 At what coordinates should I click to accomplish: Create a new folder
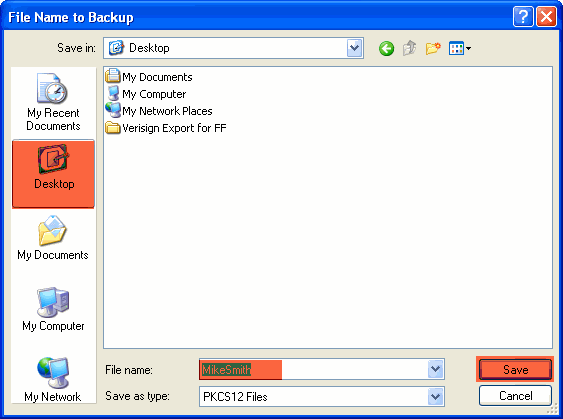coord(433,48)
